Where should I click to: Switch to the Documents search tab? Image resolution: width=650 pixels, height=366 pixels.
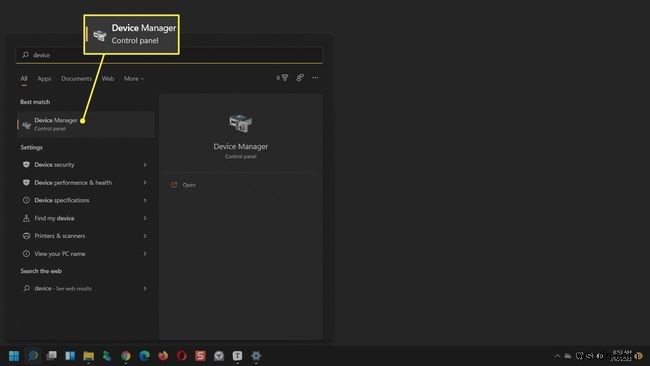76,78
